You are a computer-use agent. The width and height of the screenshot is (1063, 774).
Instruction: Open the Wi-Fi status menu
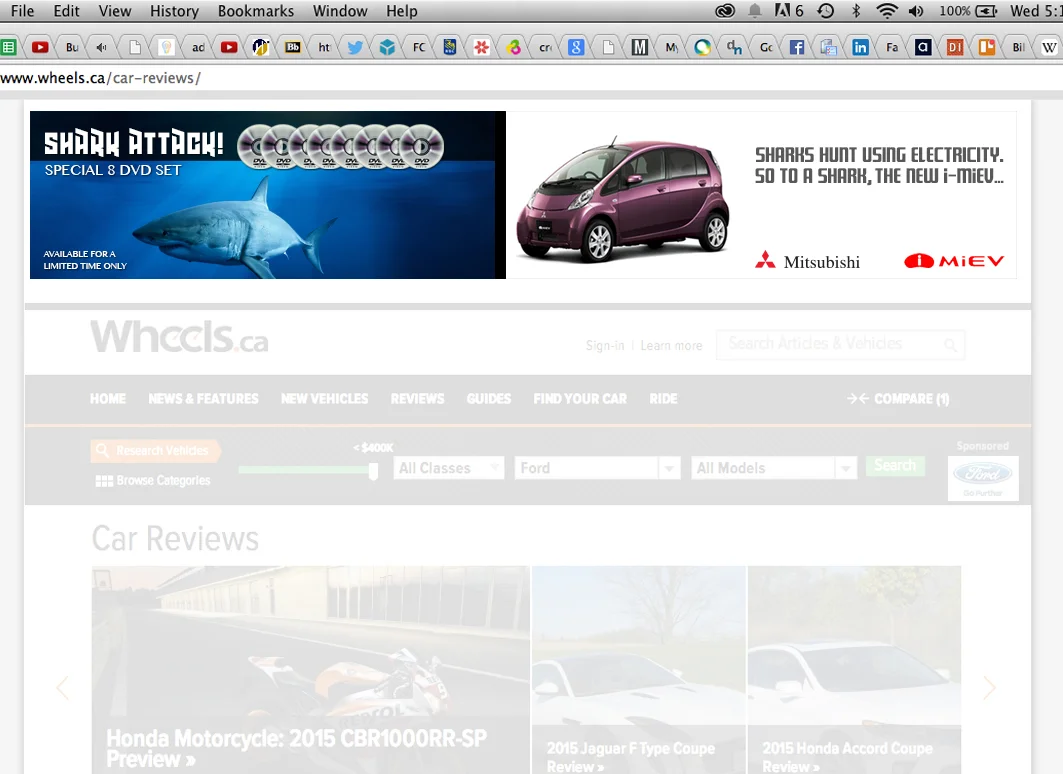[886, 11]
